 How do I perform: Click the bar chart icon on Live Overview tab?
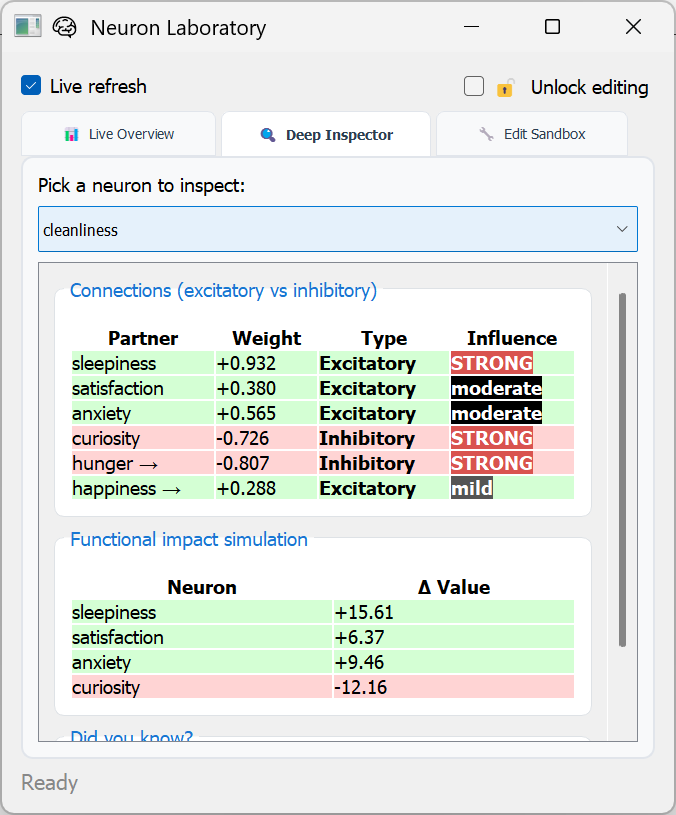73,133
